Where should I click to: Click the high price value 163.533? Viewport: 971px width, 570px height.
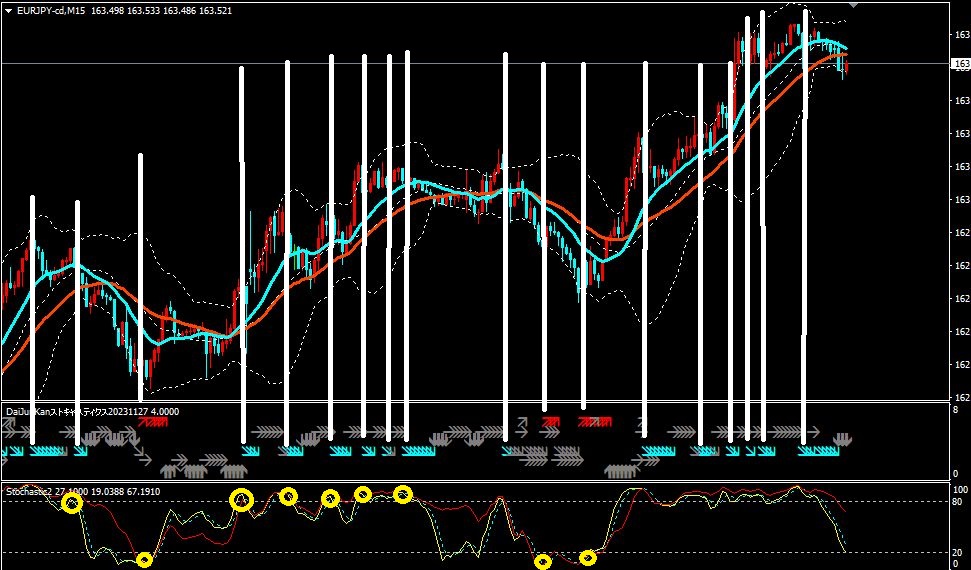[x=143, y=11]
